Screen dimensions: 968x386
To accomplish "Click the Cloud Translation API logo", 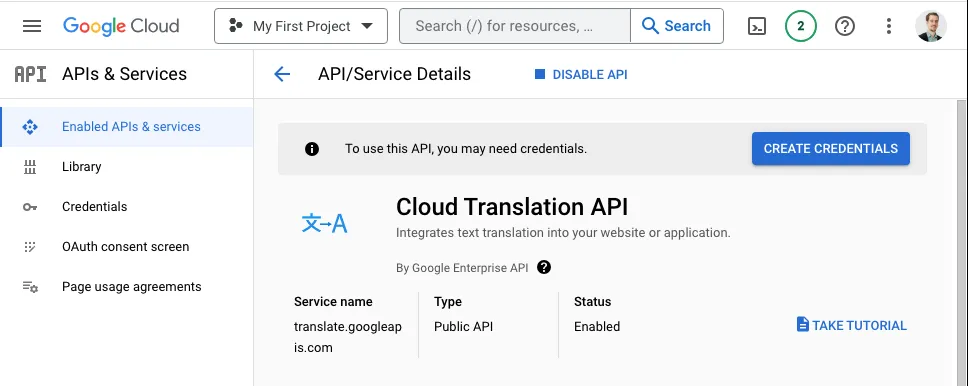I will click(x=325, y=224).
